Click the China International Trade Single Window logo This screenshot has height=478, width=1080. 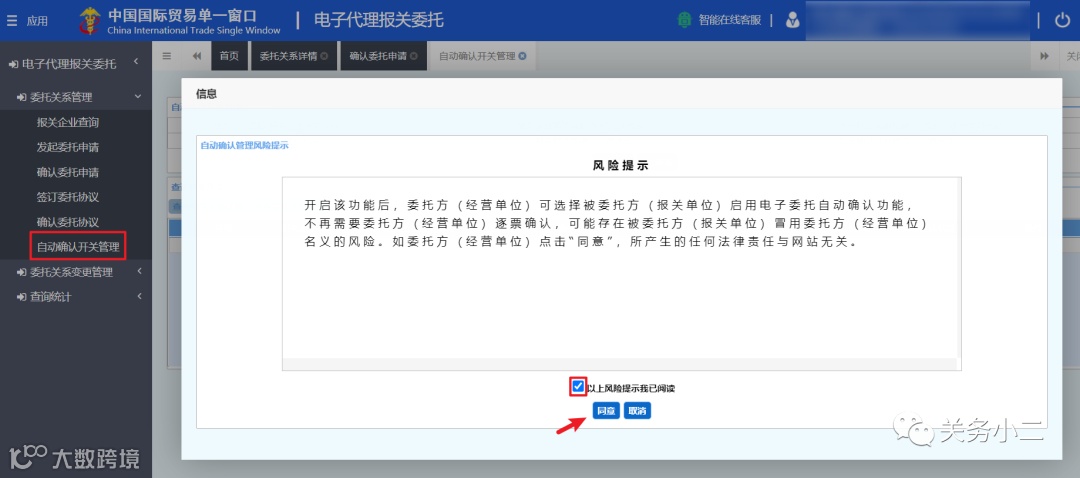pyautogui.click(x=180, y=21)
